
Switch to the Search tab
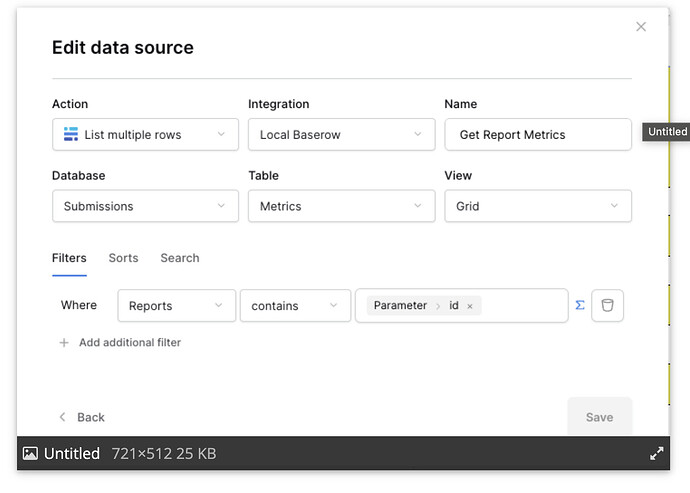[x=180, y=258]
